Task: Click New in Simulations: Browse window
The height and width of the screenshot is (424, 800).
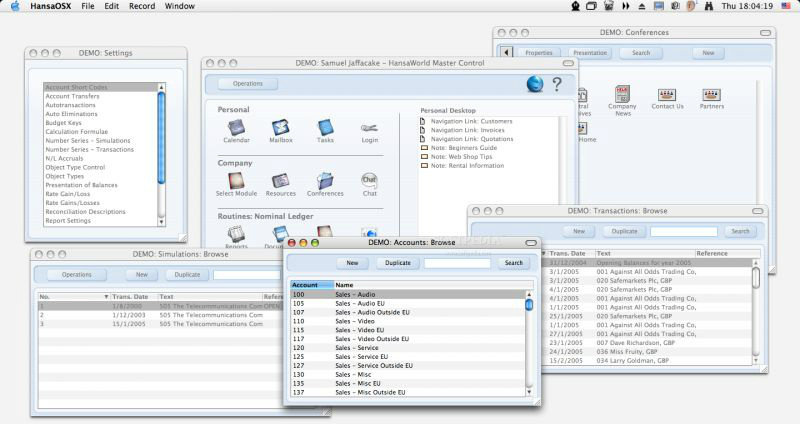Action: [142, 275]
